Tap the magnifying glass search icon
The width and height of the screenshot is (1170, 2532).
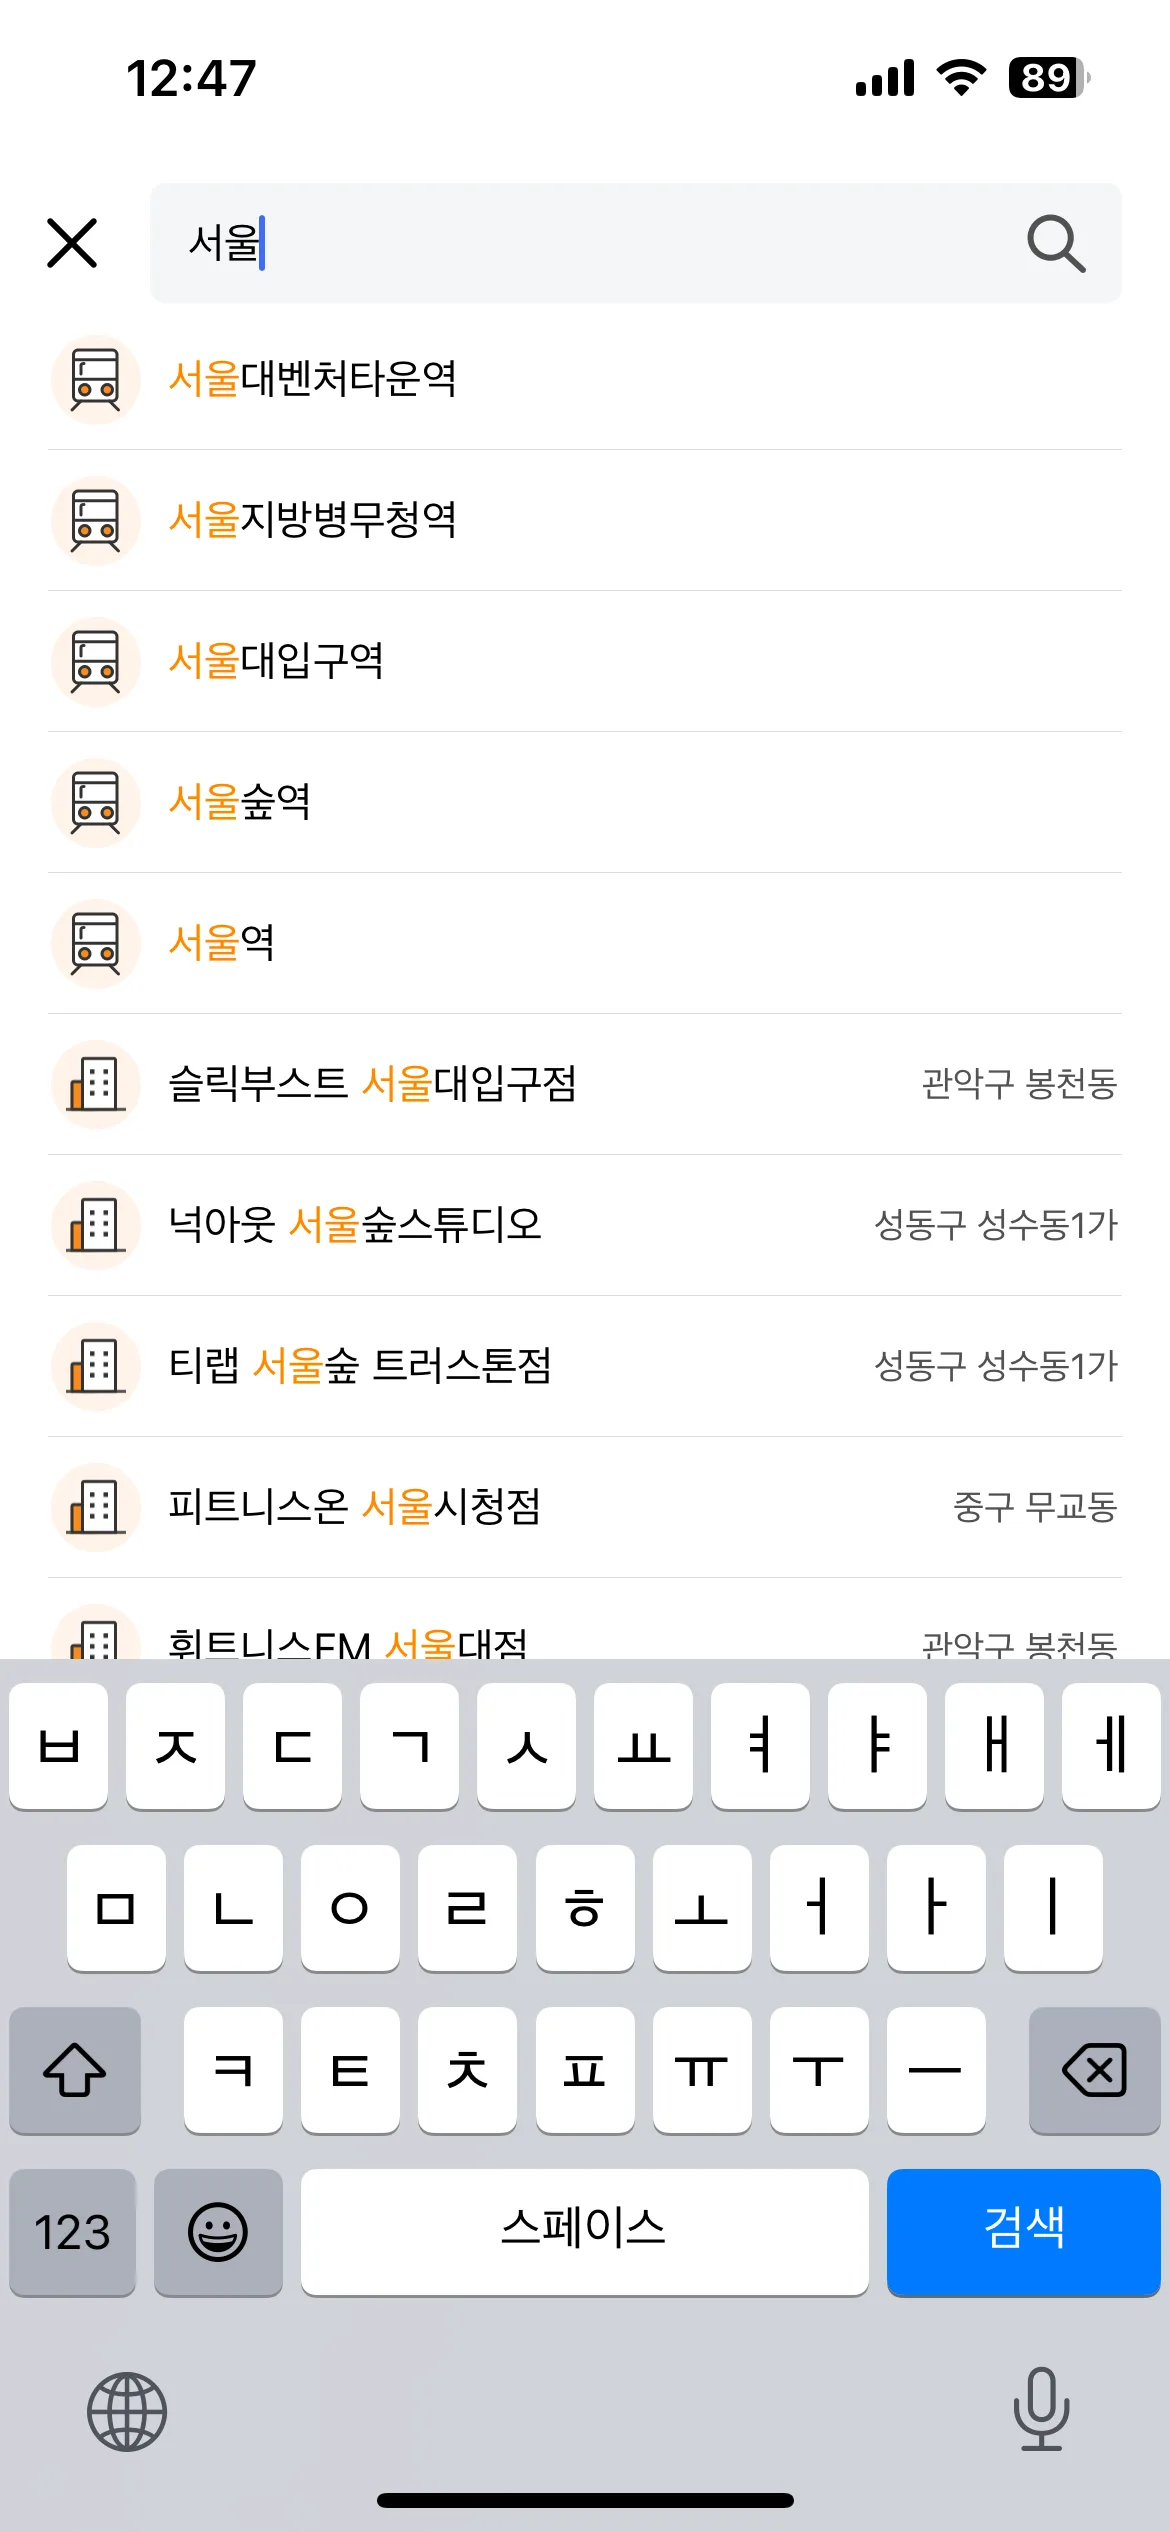(1056, 243)
